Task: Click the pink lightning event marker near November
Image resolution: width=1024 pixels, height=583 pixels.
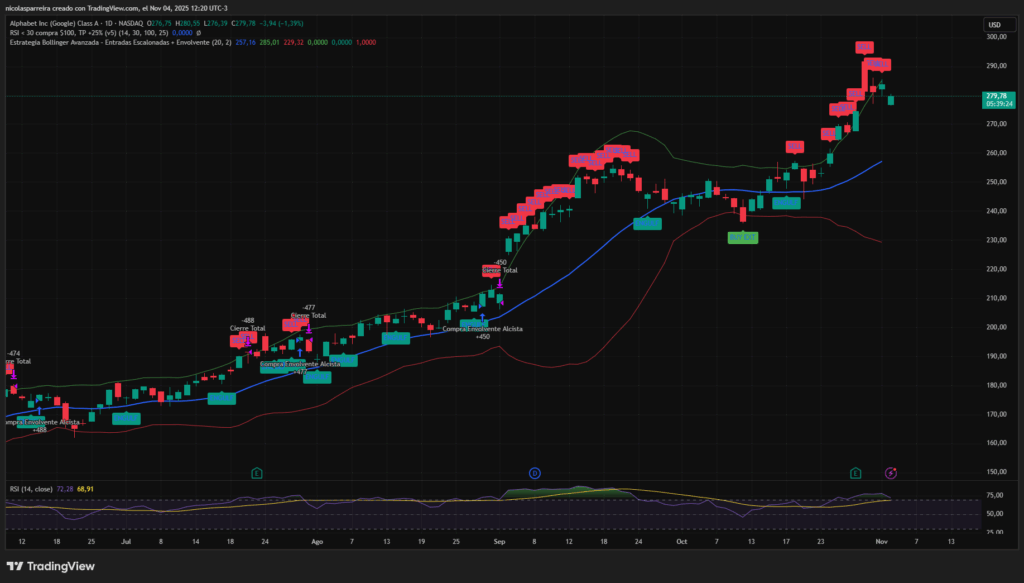Action: point(891,472)
